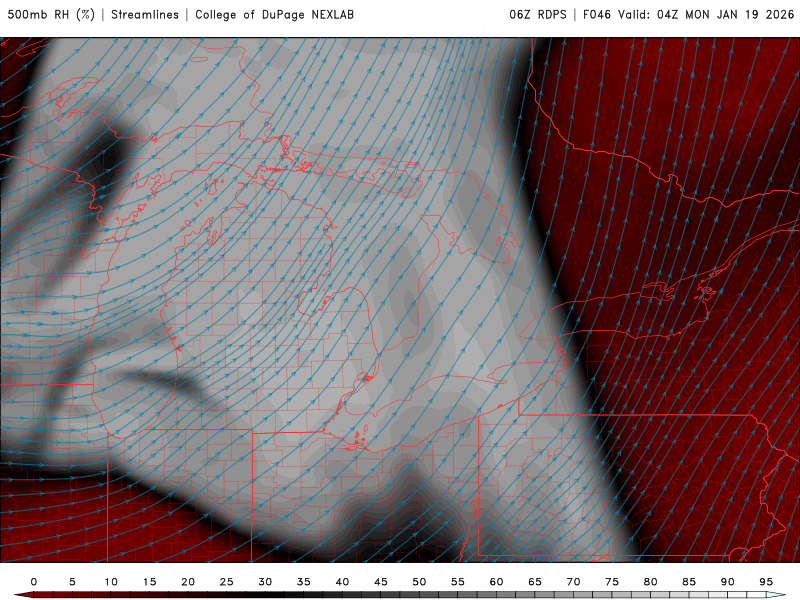Click the color scale label '5'
Image resolution: width=800 pixels, height=600 pixels.
click(72, 582)
